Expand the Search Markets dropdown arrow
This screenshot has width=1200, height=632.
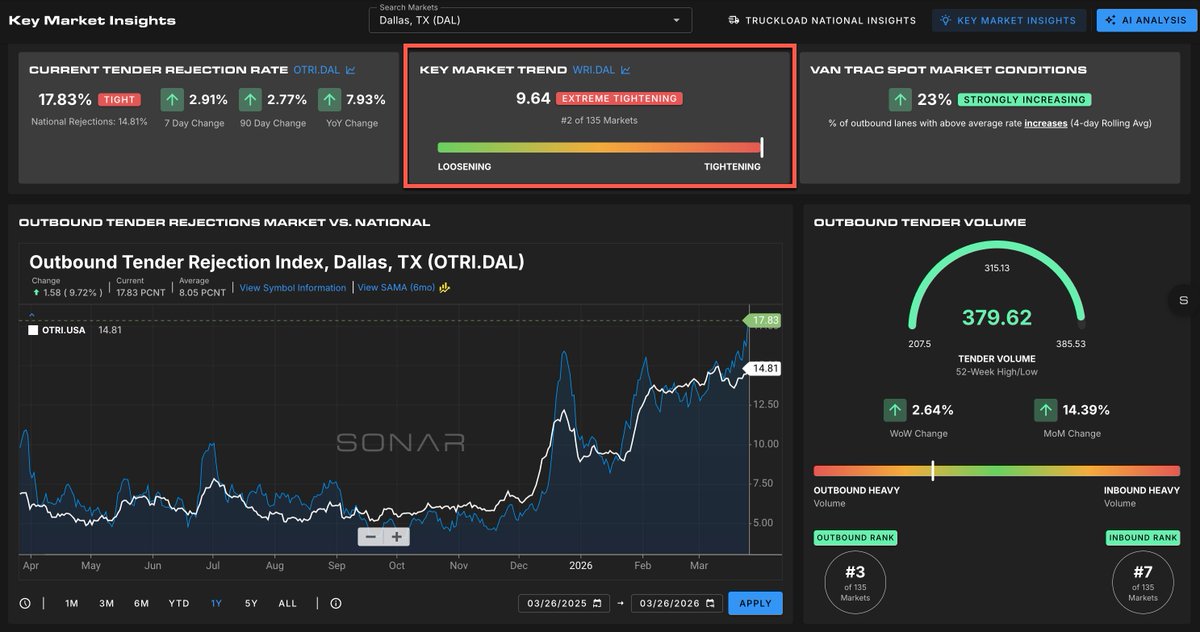[677, 20]
